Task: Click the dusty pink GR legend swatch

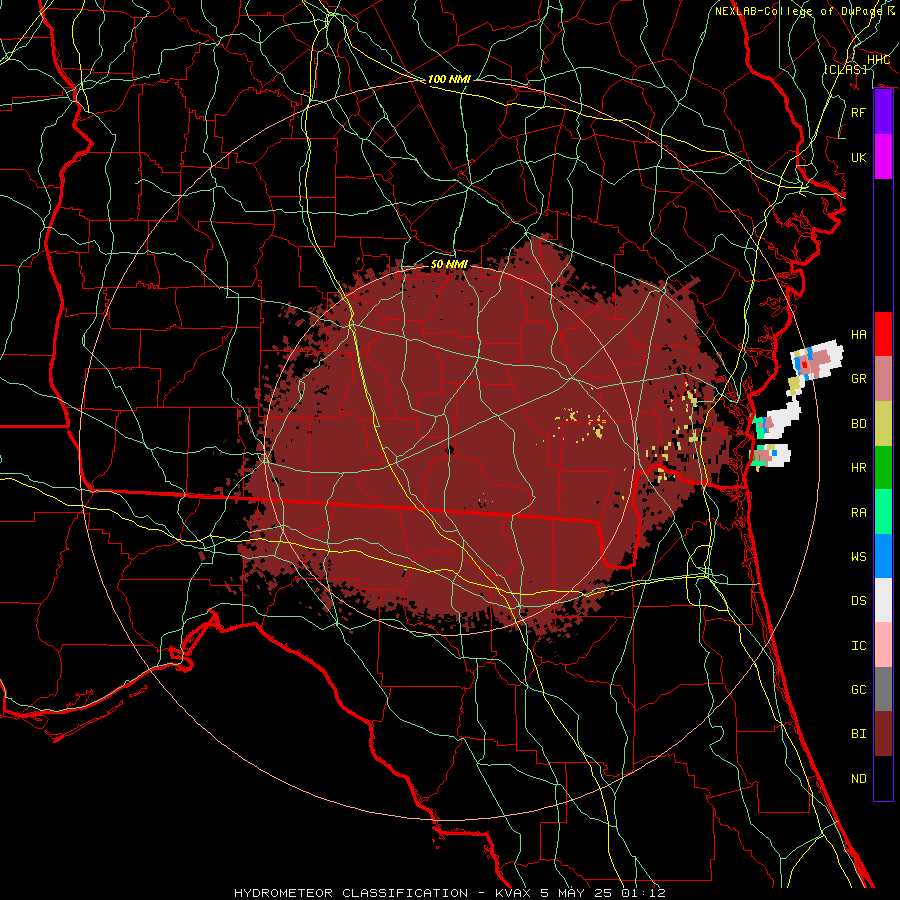Action: tap(883, 378)
